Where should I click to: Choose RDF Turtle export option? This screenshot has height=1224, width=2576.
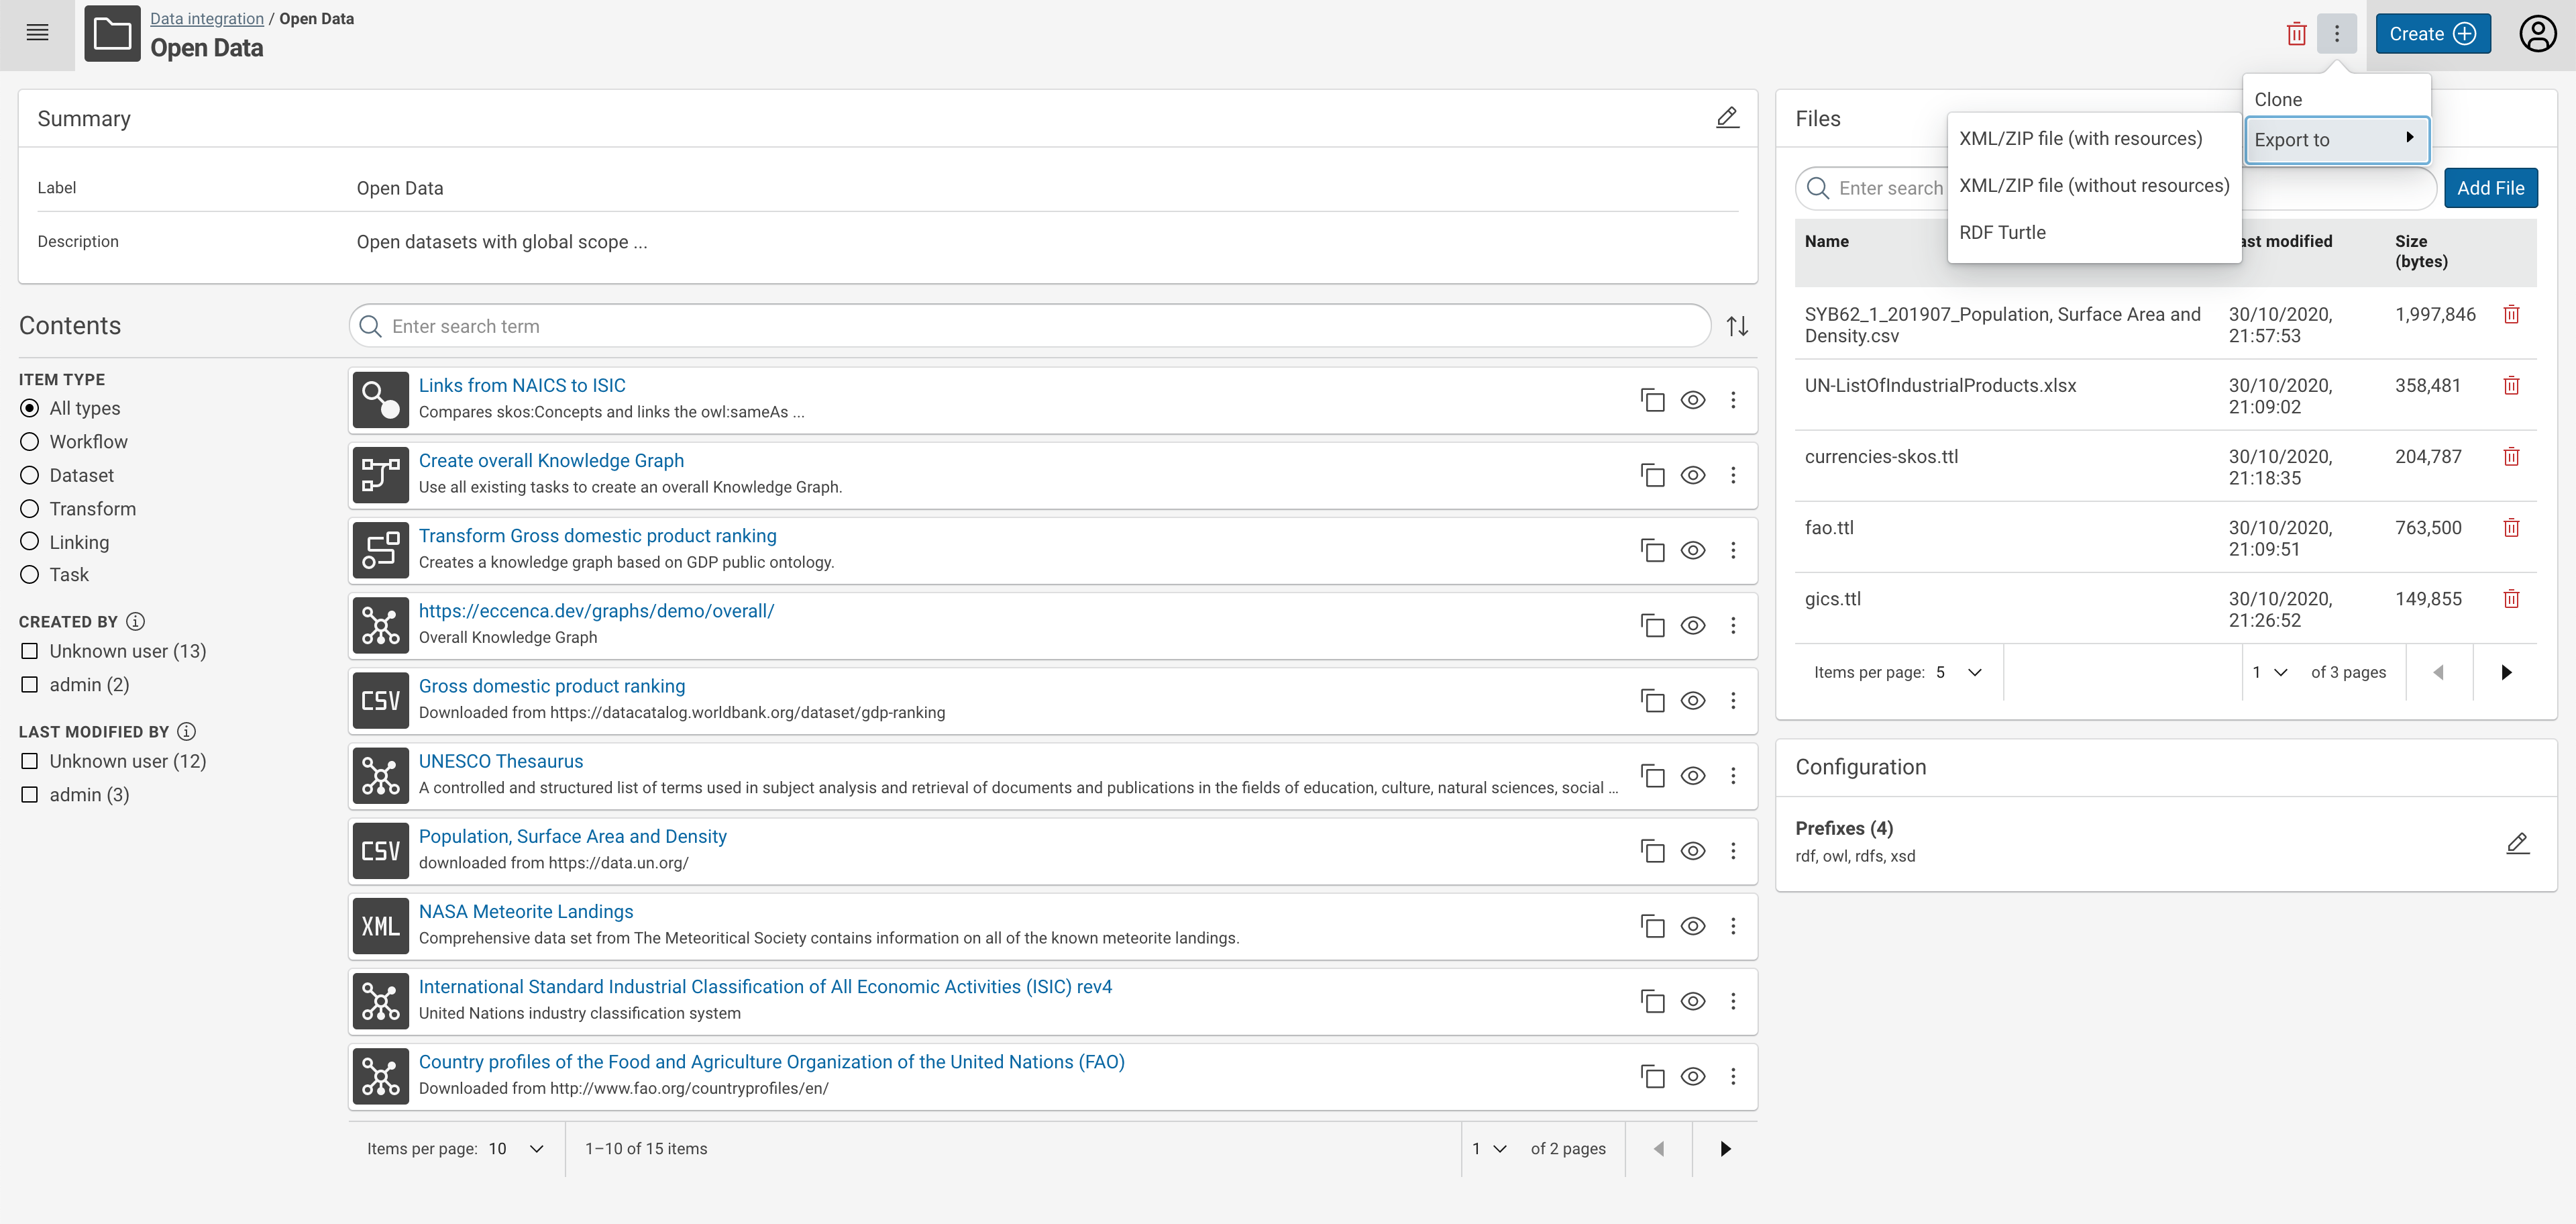[2002, 232]
